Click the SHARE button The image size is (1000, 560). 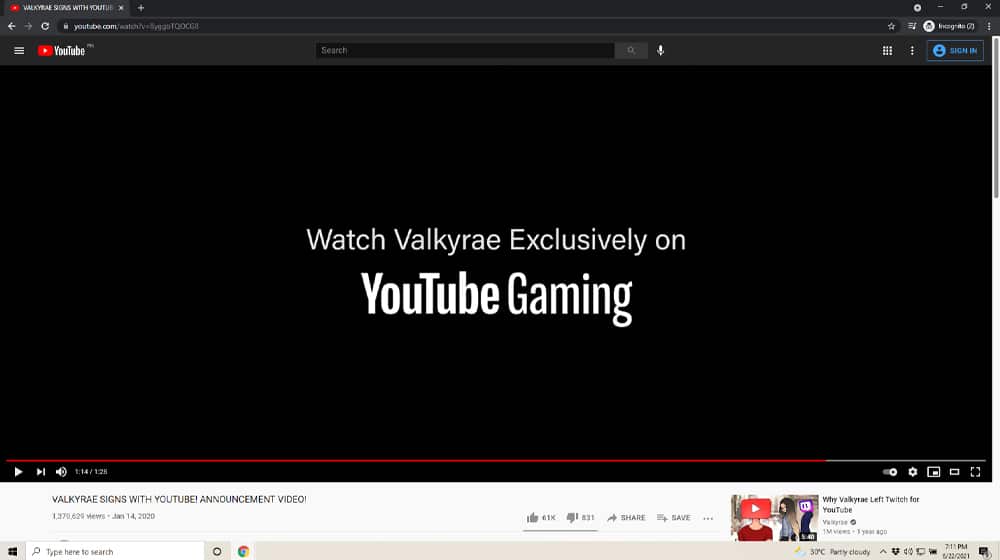pyautogui.click(x=626, y=517)
